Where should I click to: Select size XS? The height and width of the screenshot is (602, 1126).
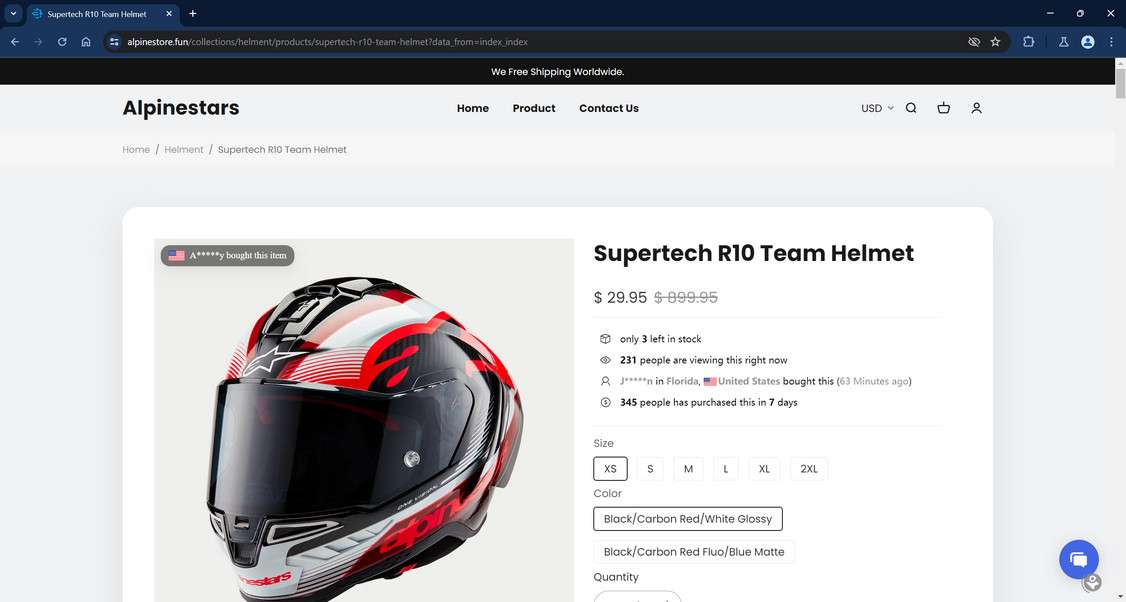pos(610,468)
